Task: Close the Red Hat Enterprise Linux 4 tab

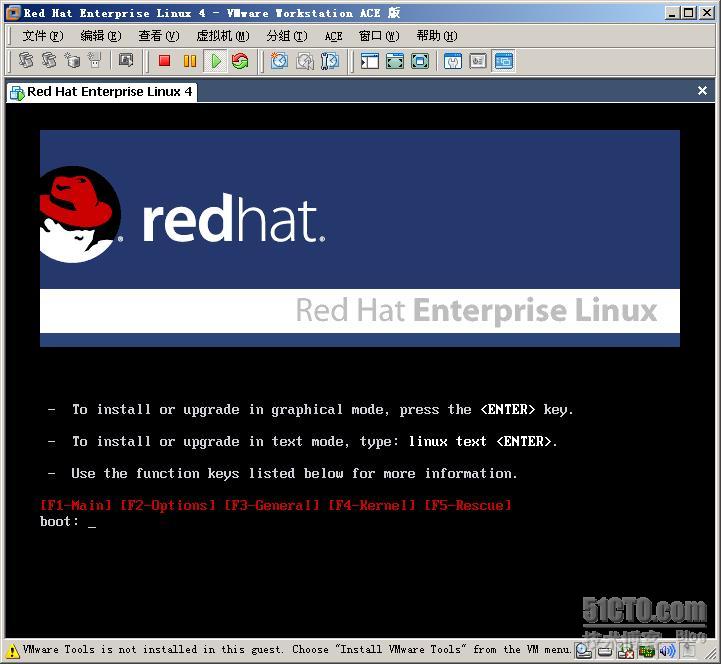Action: pyautogui.click(x=702, y=91)
